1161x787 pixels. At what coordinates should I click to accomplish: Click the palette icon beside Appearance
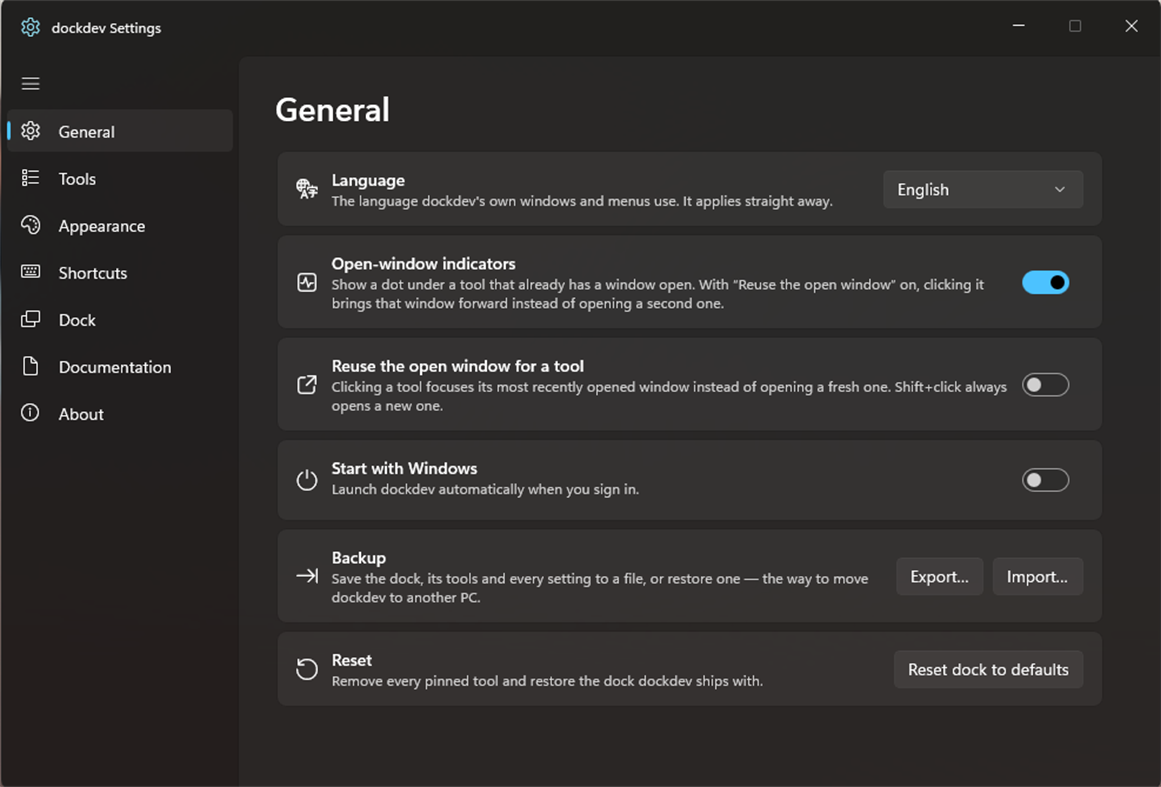click(x=30, y=225)
